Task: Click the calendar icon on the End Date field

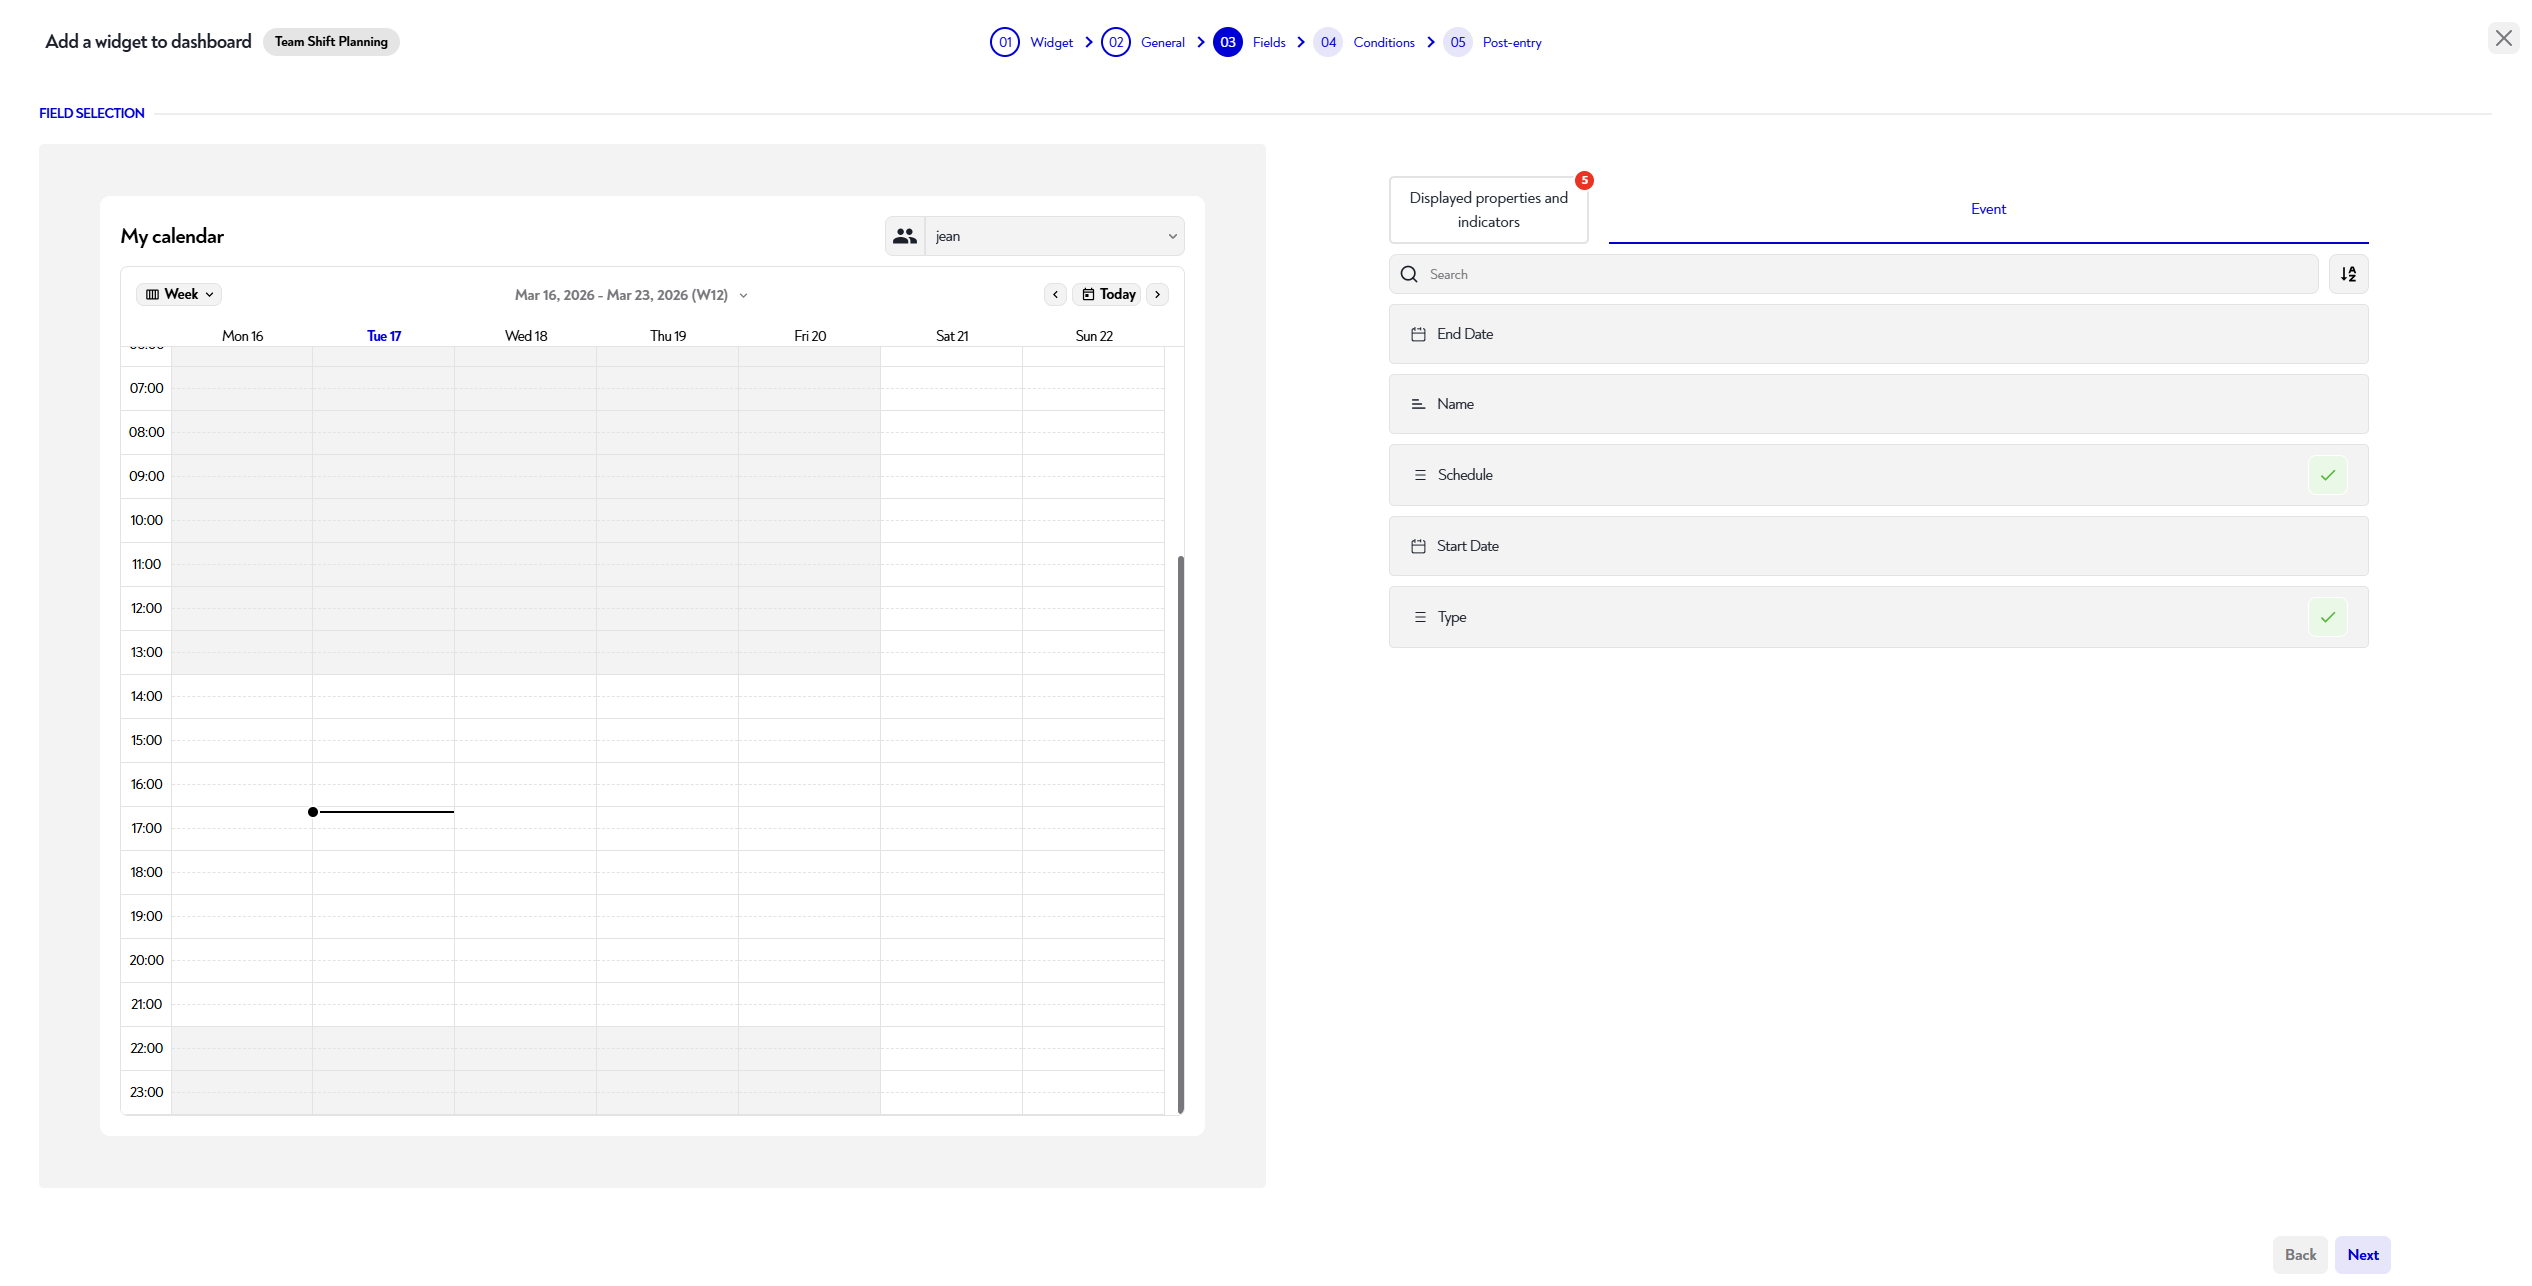Action: 1418,333
